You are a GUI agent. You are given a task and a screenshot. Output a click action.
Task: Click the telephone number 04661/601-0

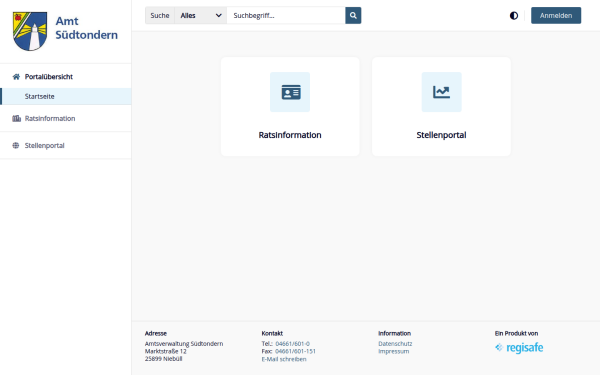(292, 344)
